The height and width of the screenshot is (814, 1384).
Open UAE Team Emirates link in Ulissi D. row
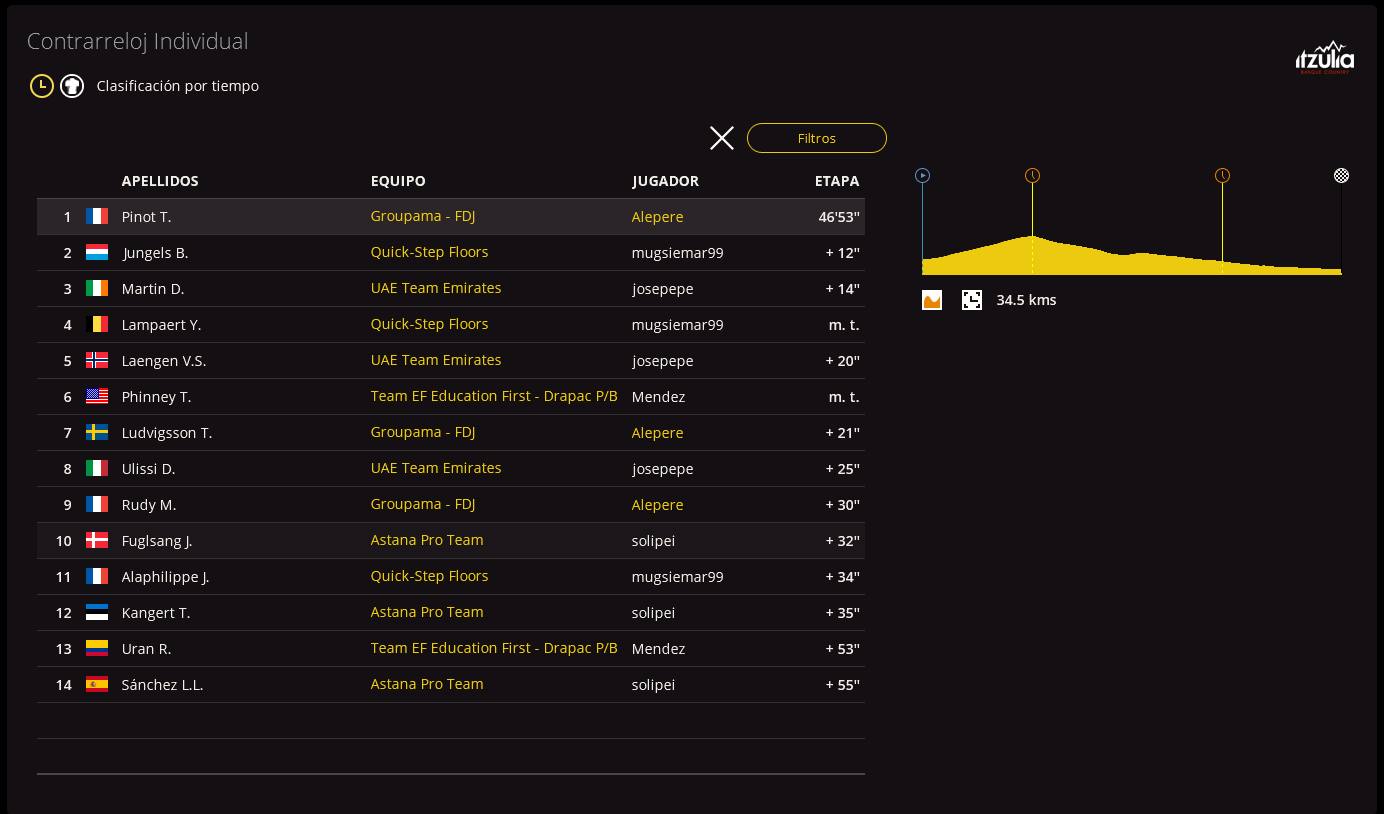tap(436, 468)
